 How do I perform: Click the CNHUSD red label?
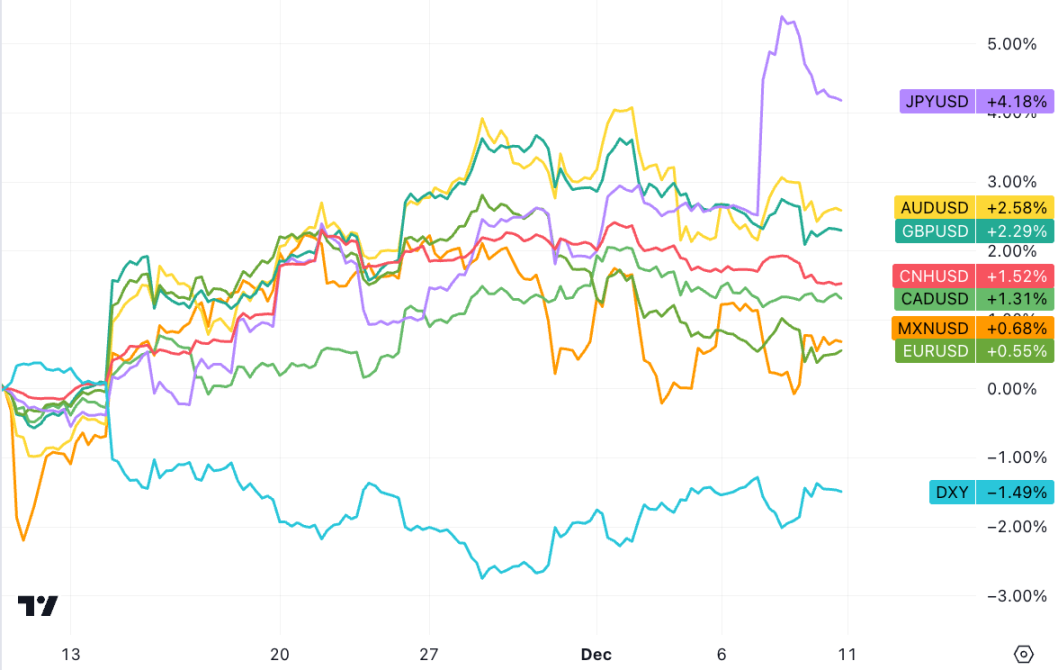click(935, 276)
